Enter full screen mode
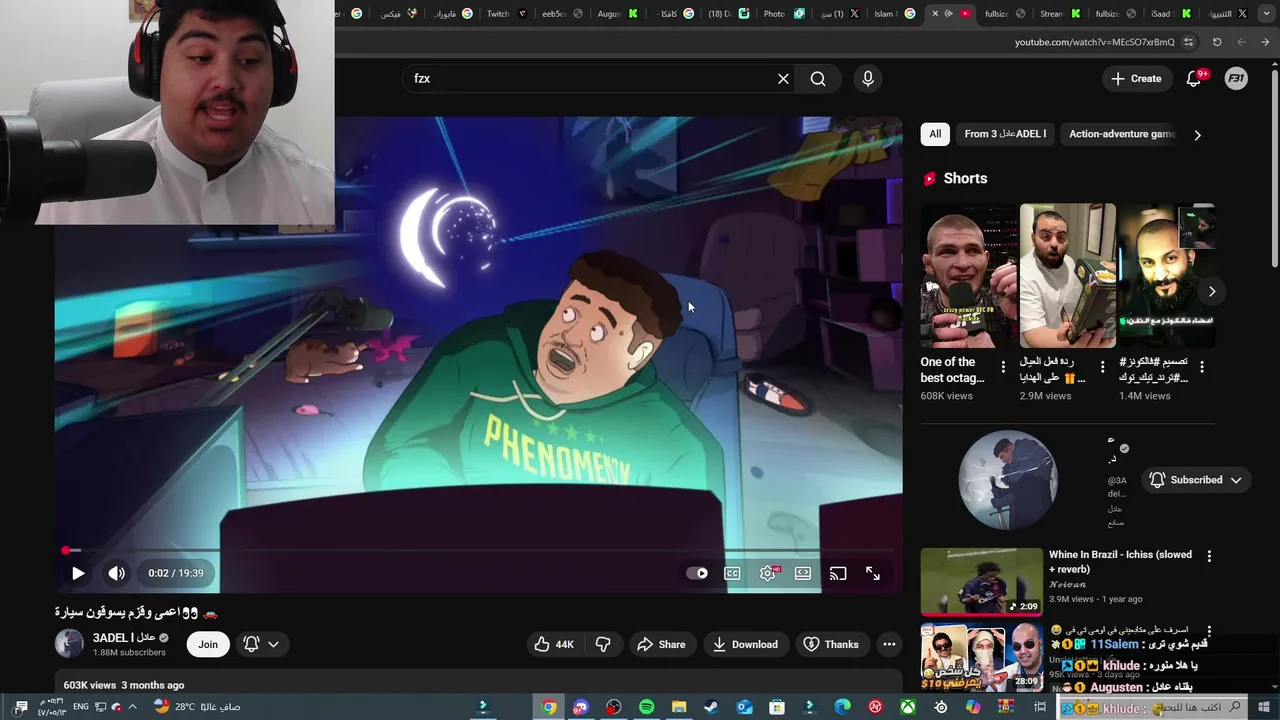 click(x=873, y=573)
